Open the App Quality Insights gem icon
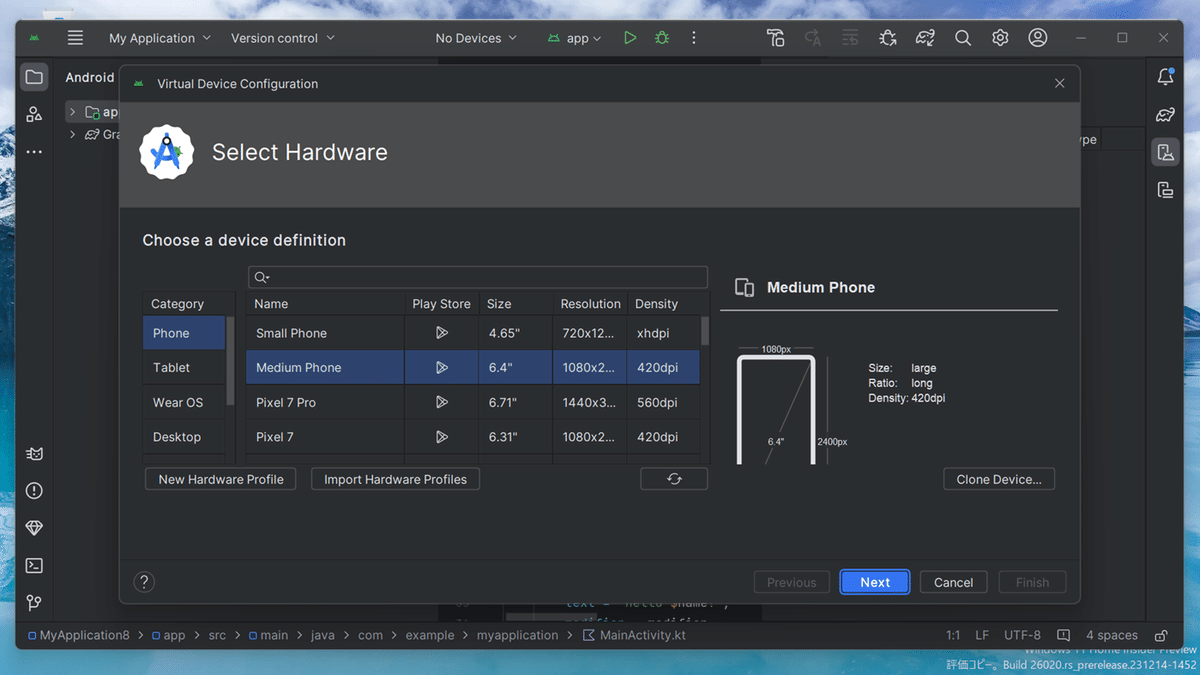The height and width of the screenshot is (675, 1200). 34,528
